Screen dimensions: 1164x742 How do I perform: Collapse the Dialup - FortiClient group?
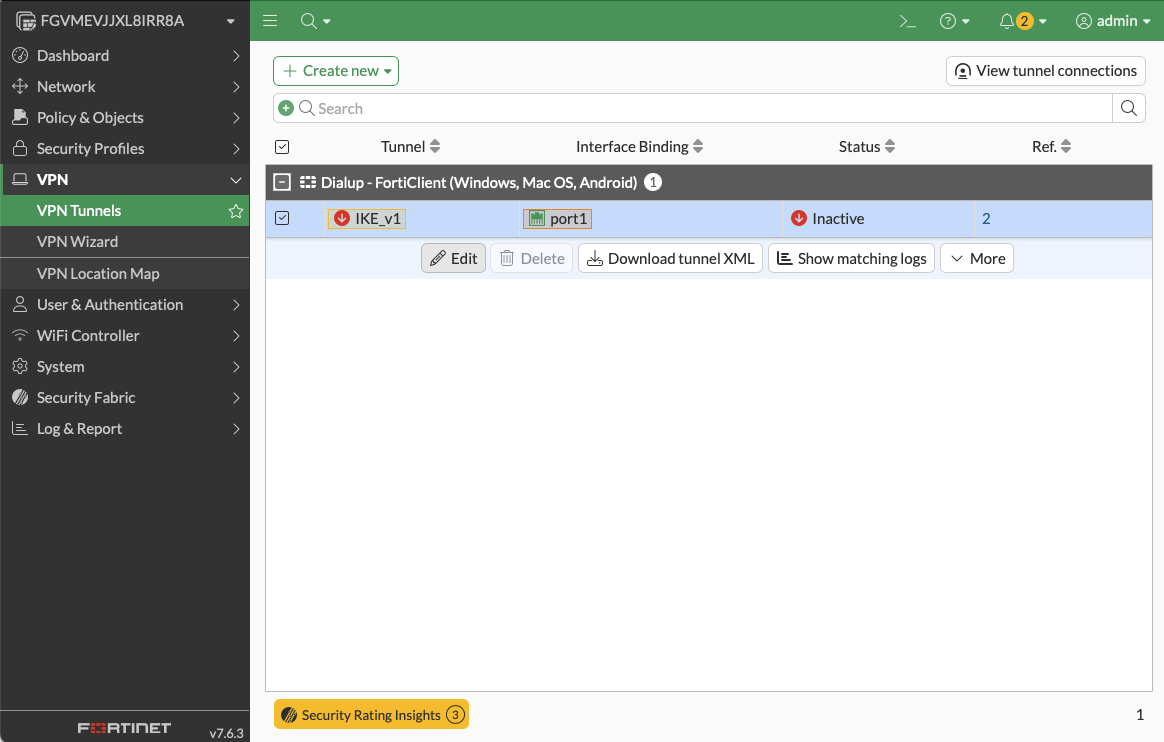tap(282, 183)
